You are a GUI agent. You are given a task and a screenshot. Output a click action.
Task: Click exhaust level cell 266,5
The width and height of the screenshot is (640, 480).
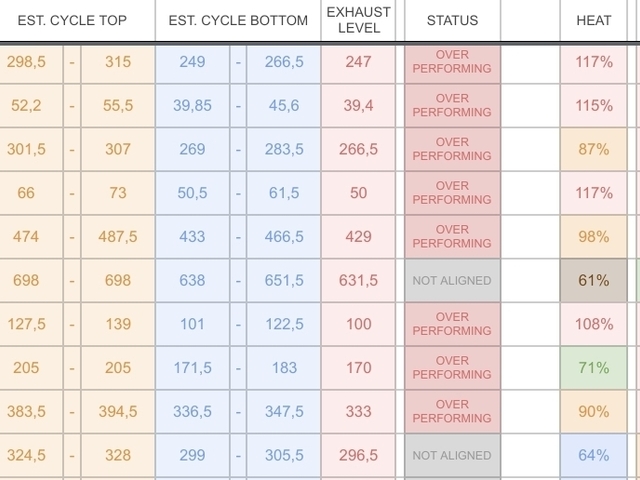tap(358, 149)
